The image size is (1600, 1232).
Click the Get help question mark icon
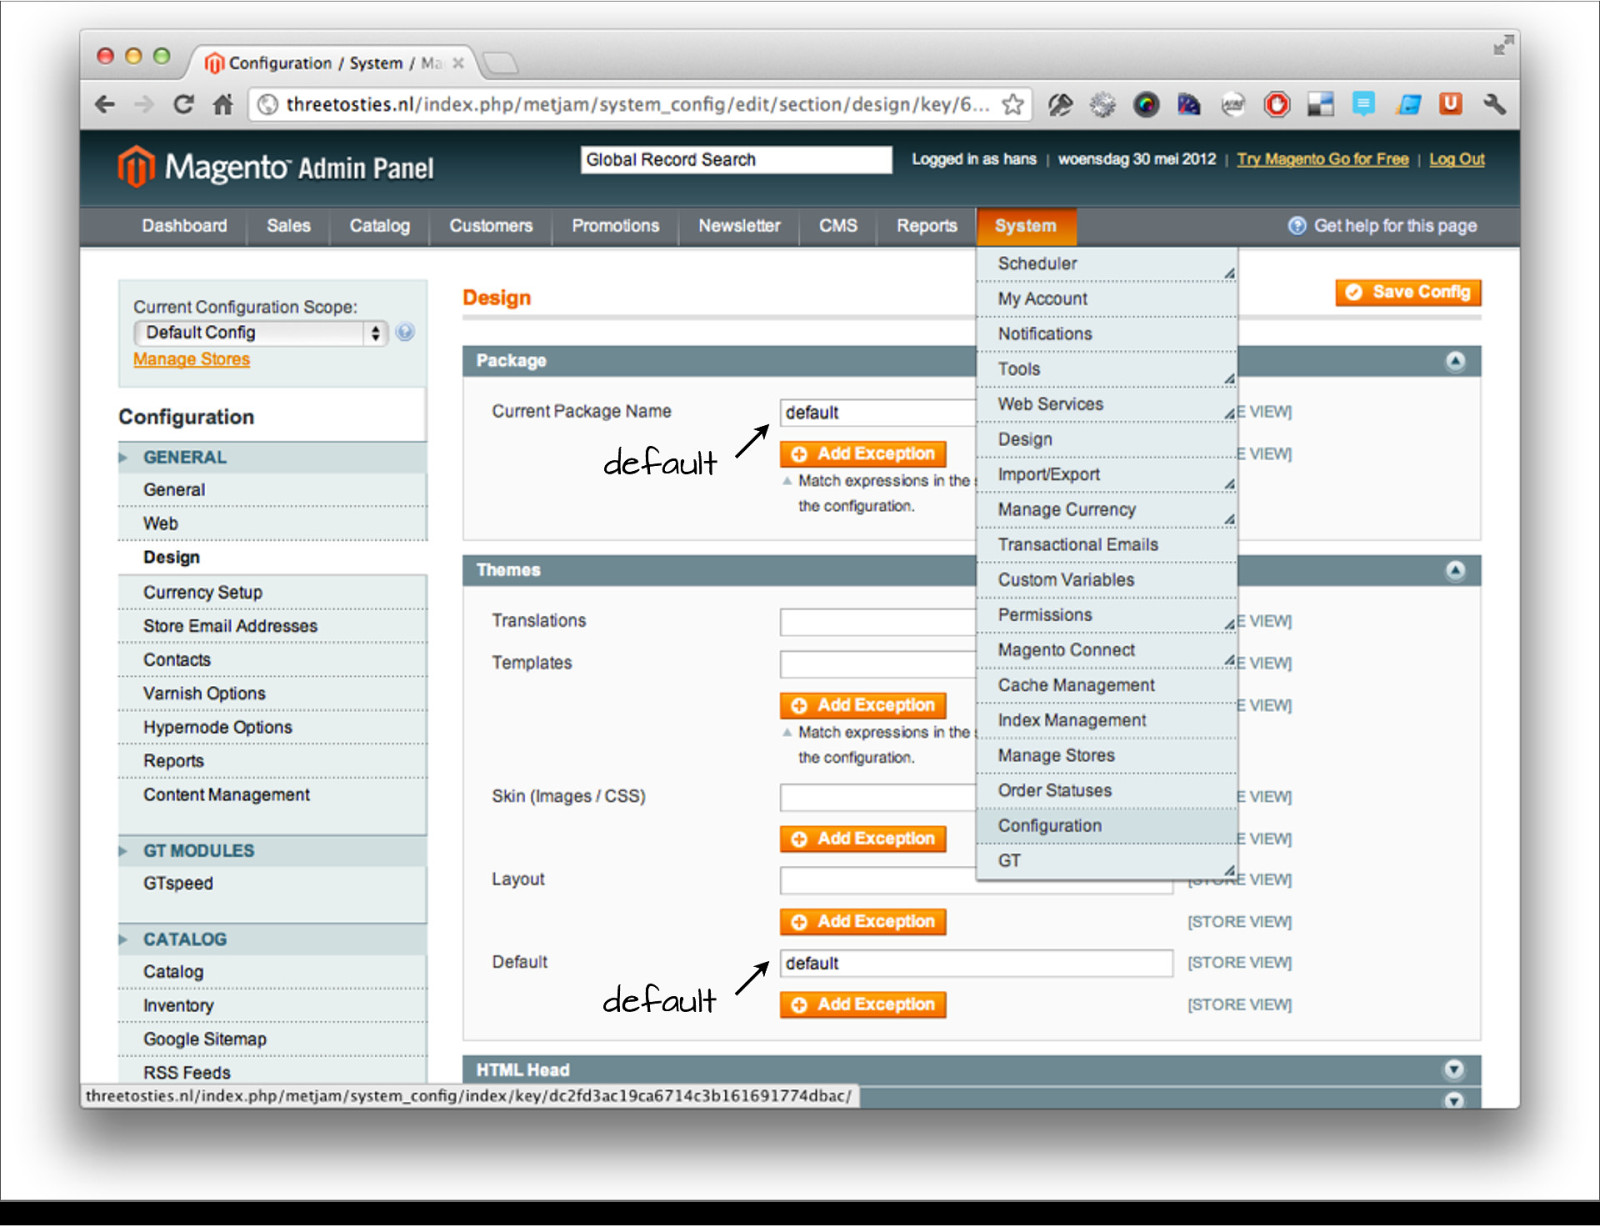(x=1297, y=226)
